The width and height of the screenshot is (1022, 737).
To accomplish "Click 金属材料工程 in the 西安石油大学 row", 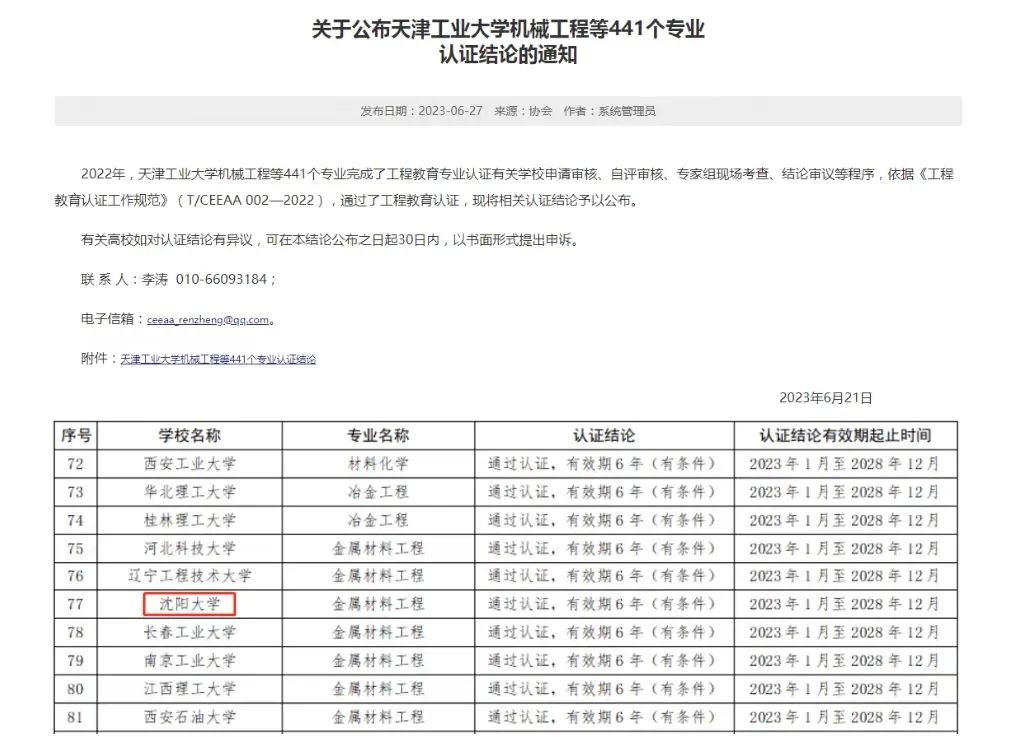I will pyautogui.click(x=378, y=717).
